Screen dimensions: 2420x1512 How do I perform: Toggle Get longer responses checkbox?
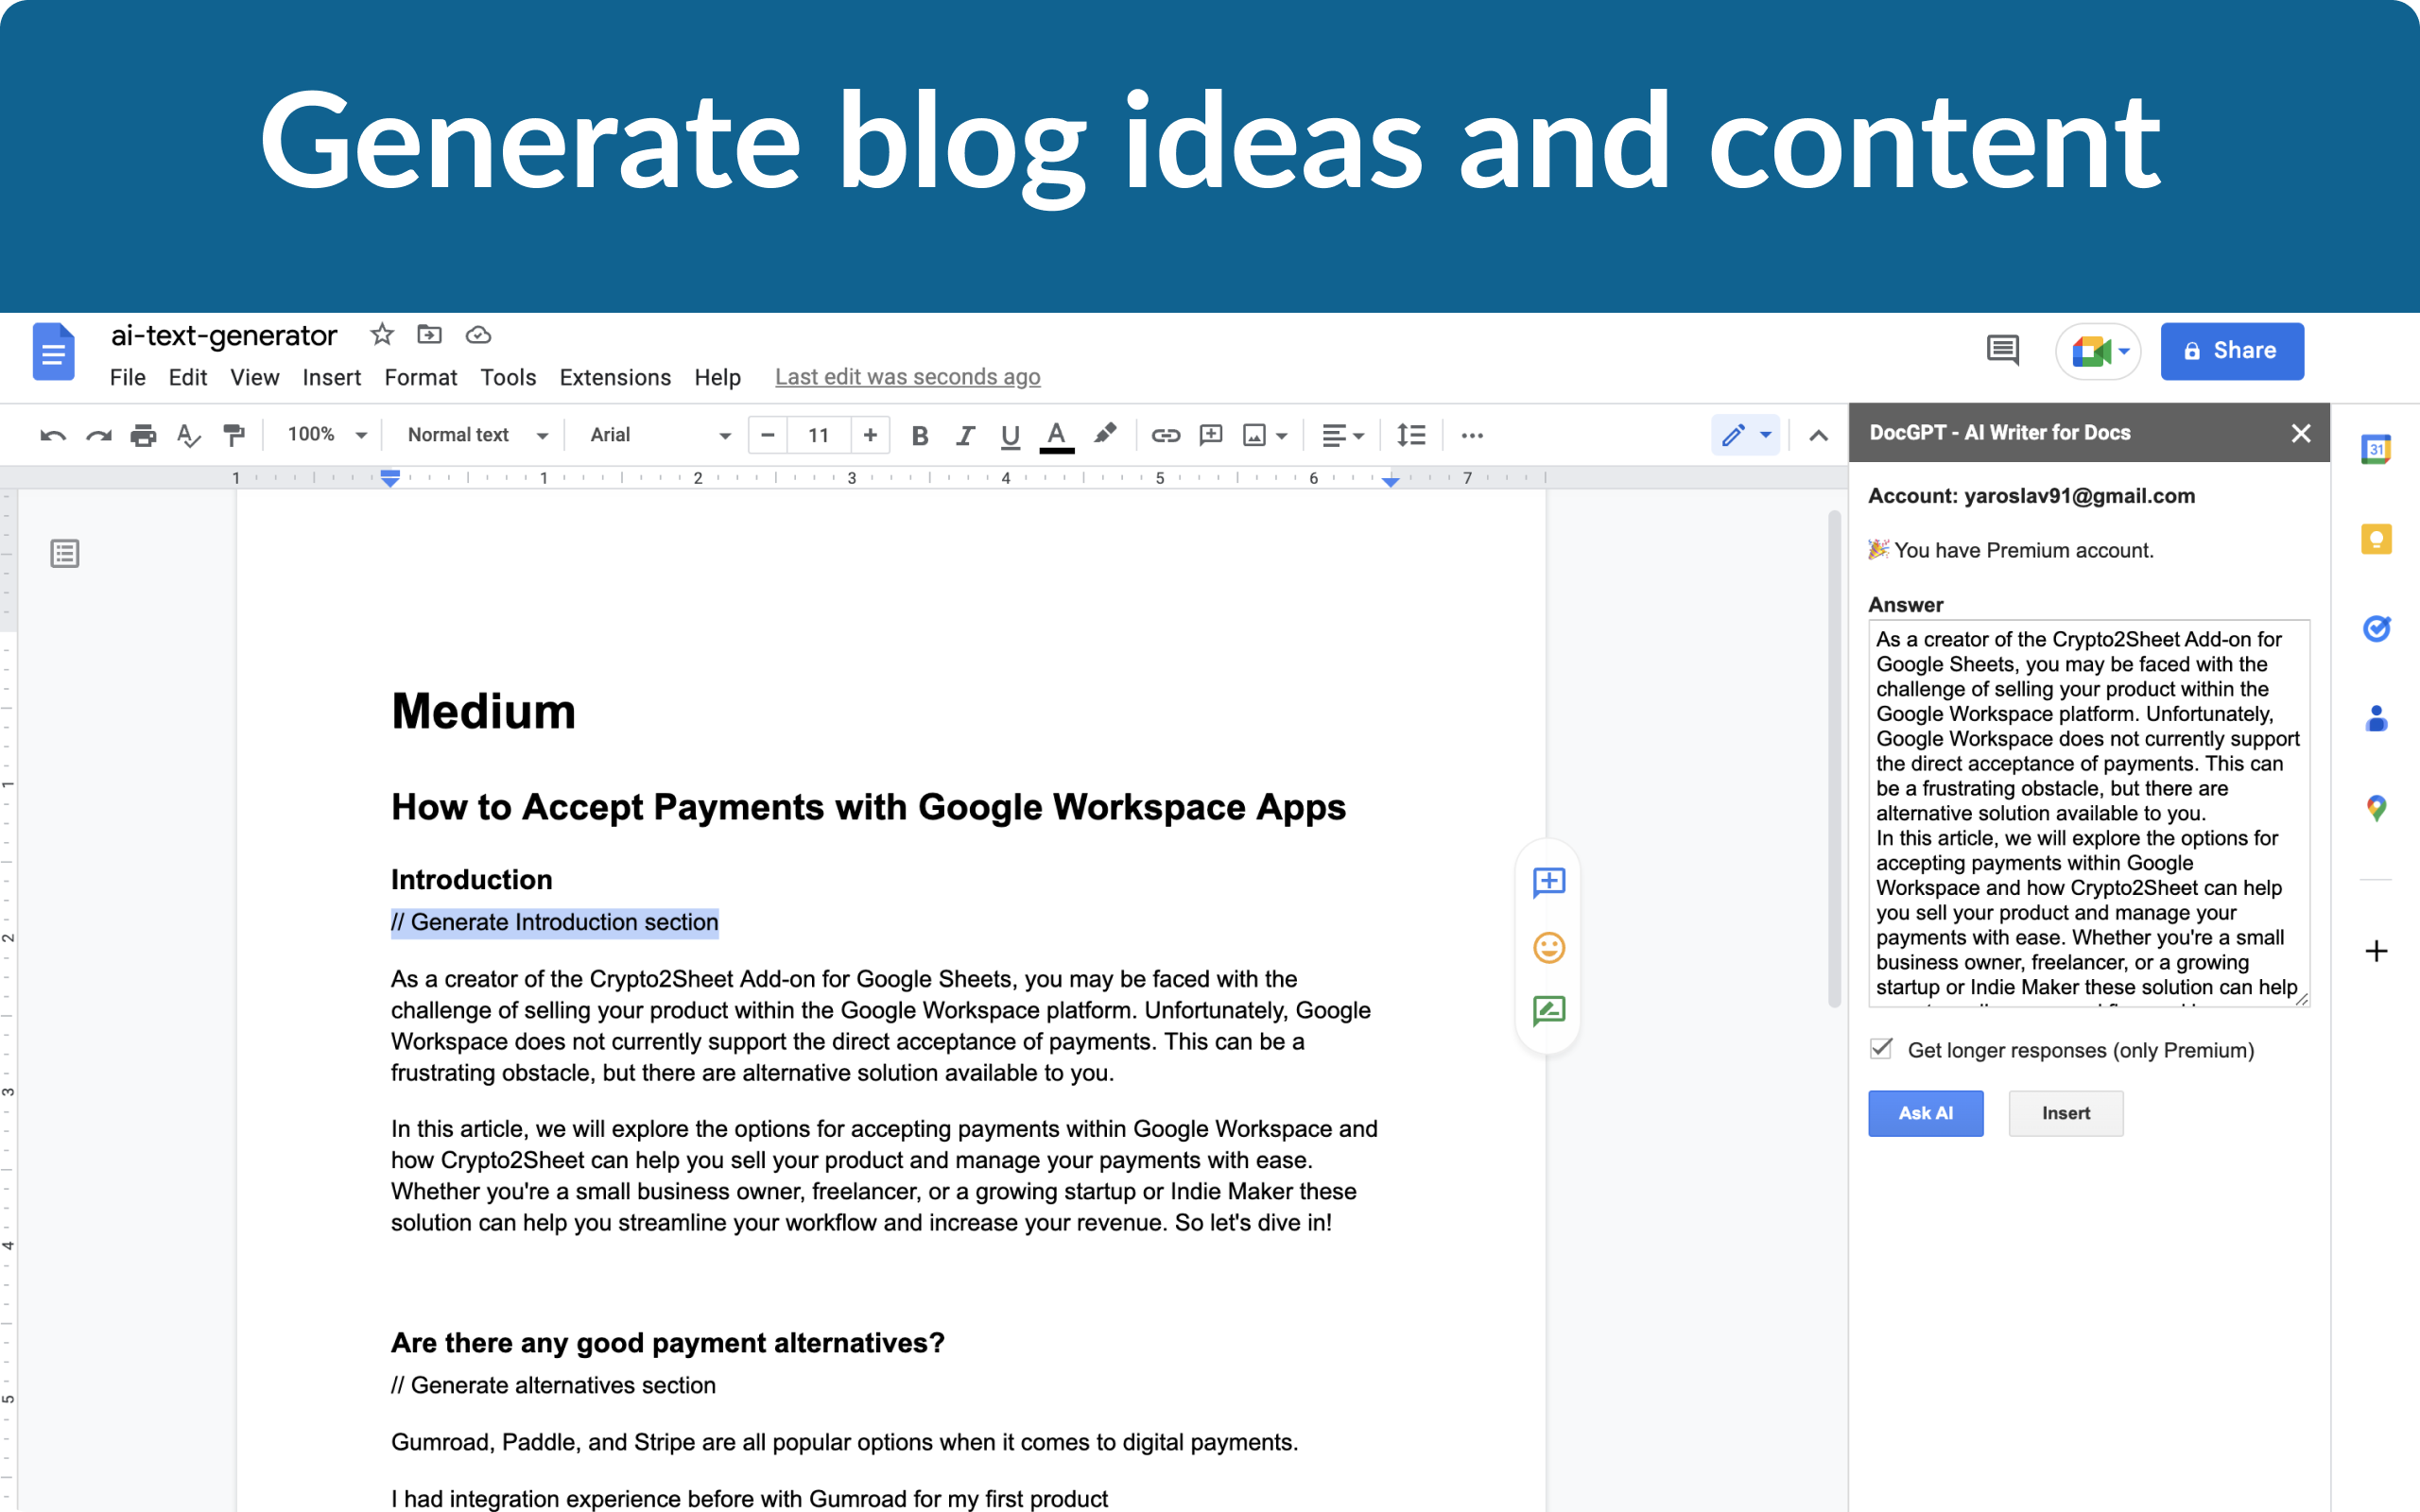point(1881,1049)
